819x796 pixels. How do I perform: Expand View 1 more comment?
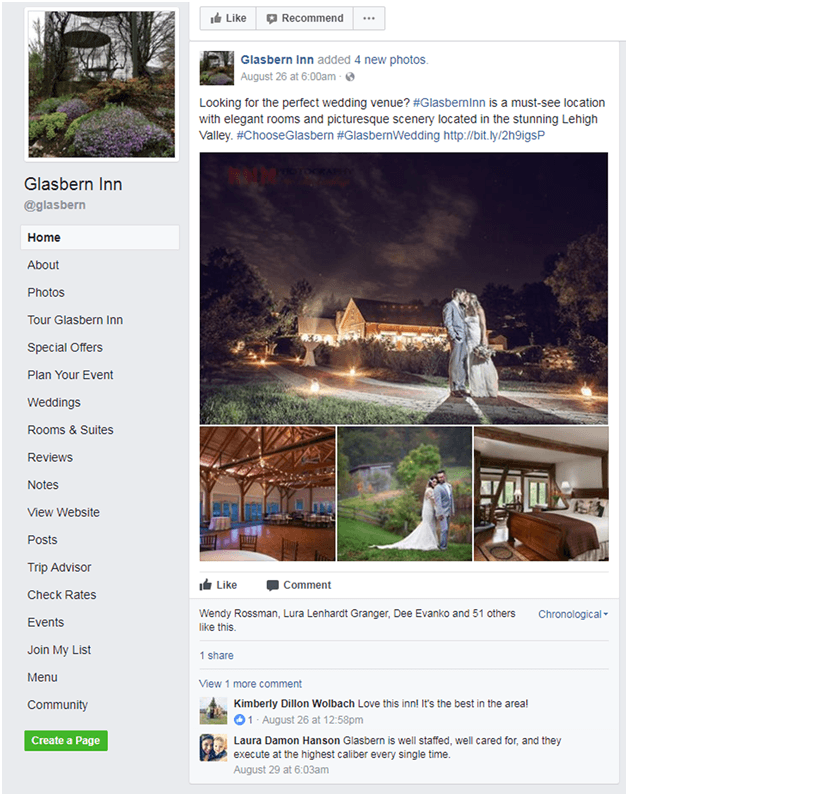[x=250, y=684]
